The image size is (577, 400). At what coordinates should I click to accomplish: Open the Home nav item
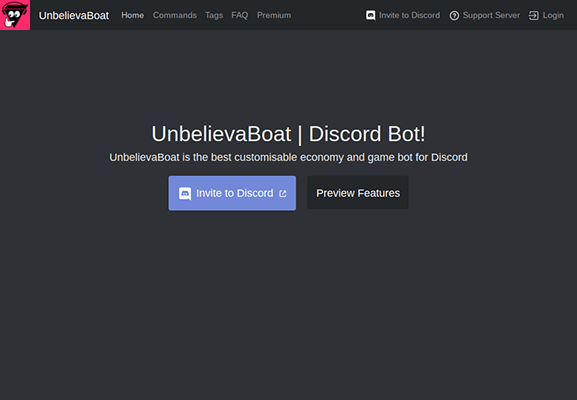(x=132, y=15)
